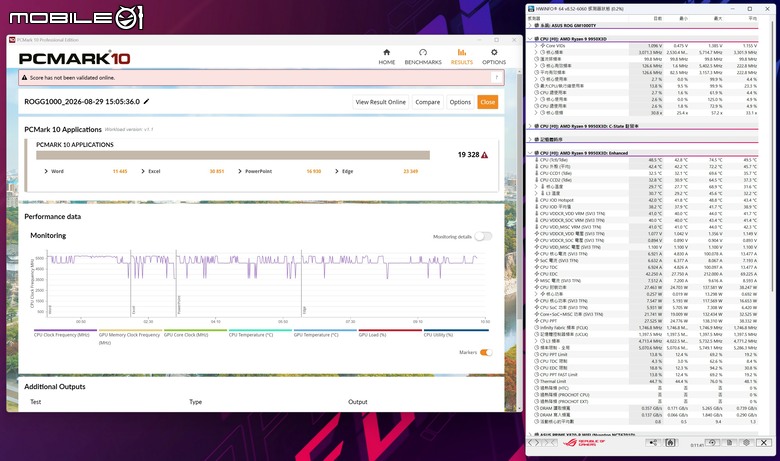Click the Compare button
The height and width of the screenshot is (461, 780).
pos(427,102)
